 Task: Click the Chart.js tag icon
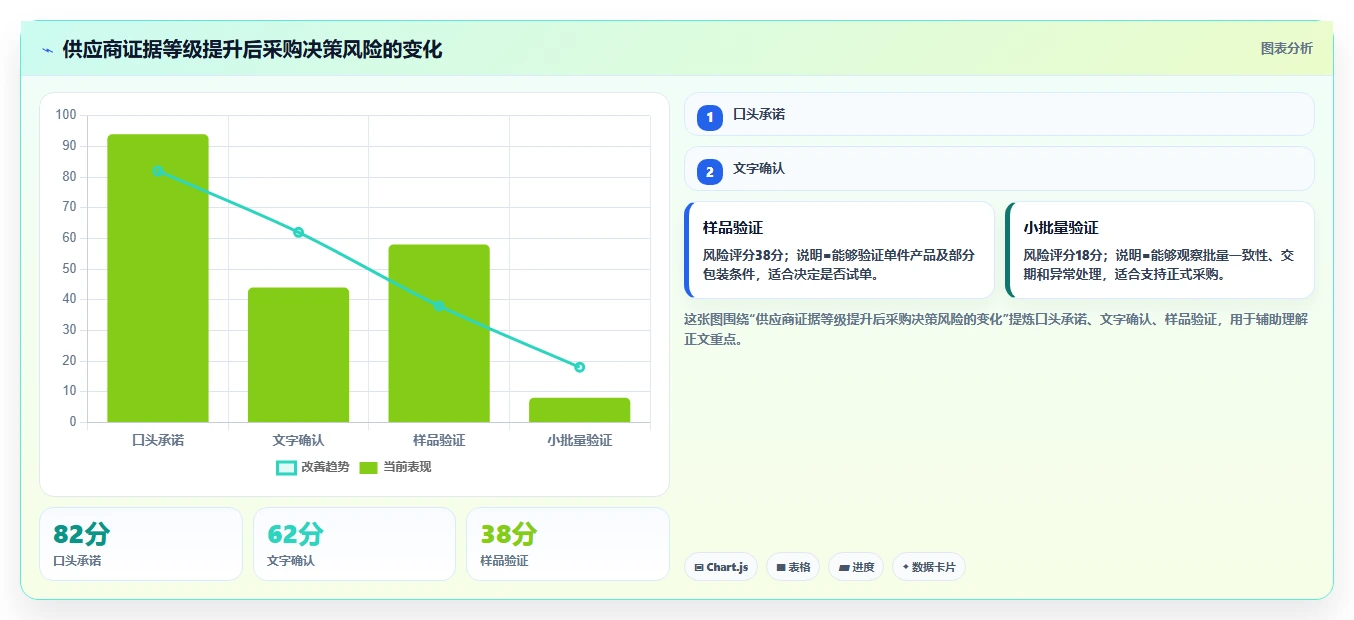699,567
